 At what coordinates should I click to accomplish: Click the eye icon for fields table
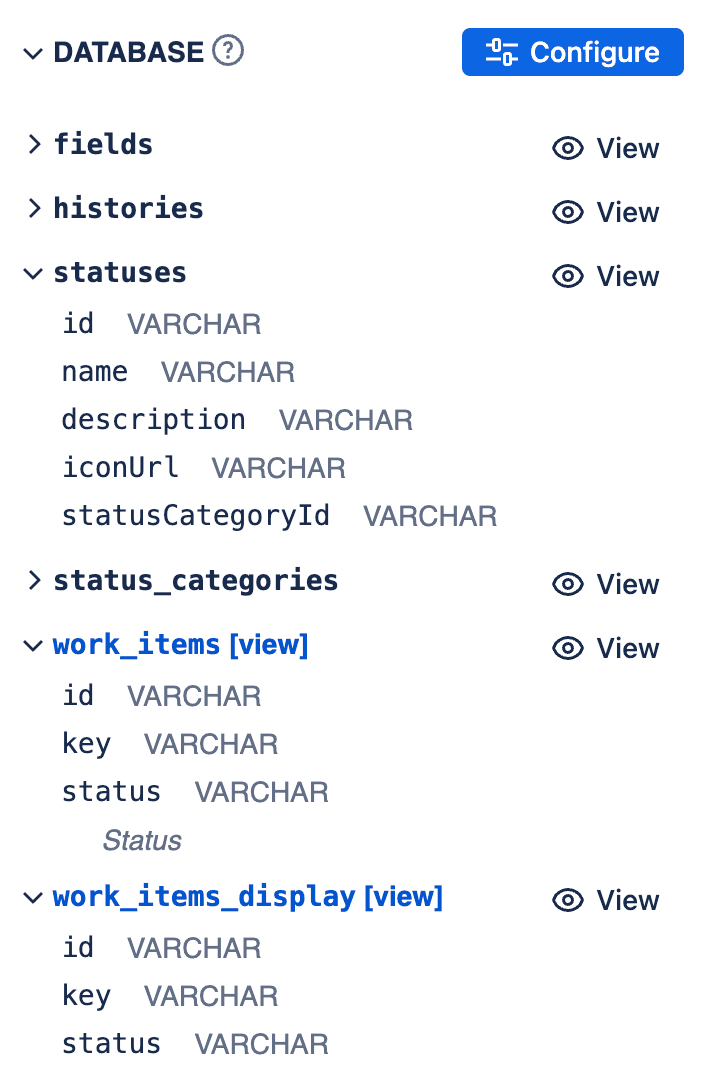[x=568, y=148]
